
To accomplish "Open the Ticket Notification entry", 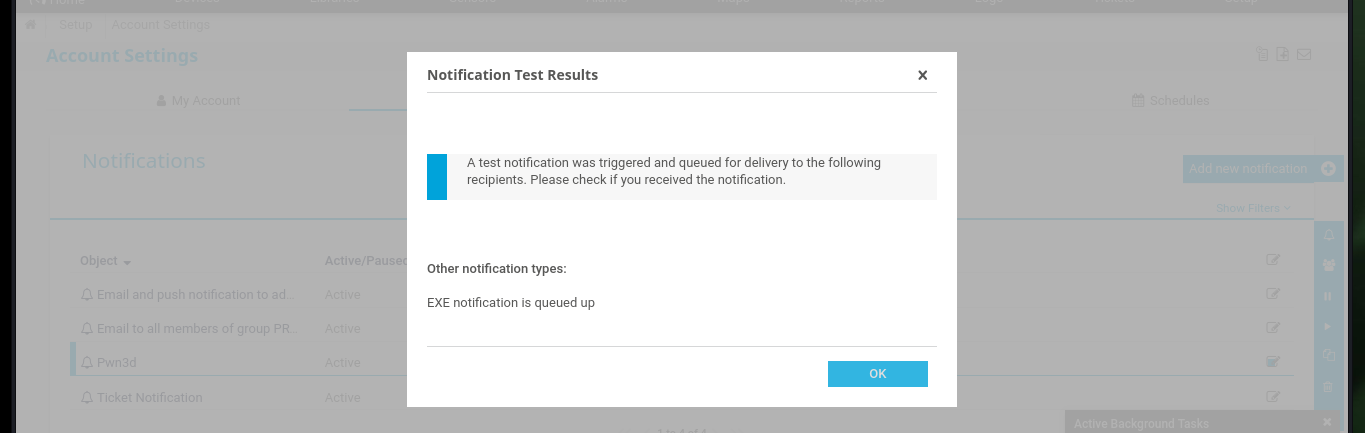I will (x=149, y=397).
